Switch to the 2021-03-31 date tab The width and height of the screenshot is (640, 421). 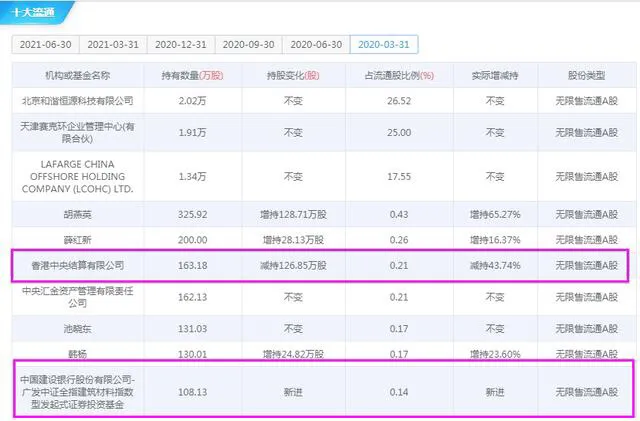click(x=113, y=45)
